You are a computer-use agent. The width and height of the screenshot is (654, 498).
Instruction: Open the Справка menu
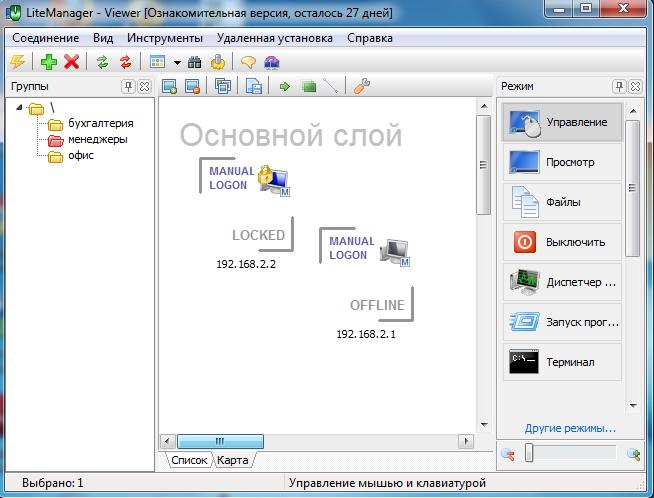click(x=370, y=38)
